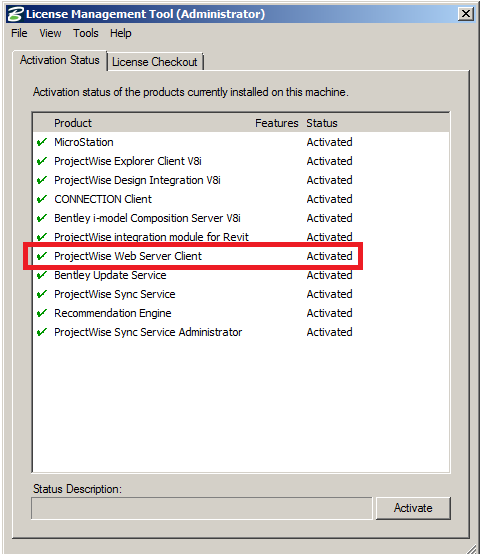The height and width of the screenshot is (554, 481).
Task: Click the Status Description field
Action: pos(202,508)
